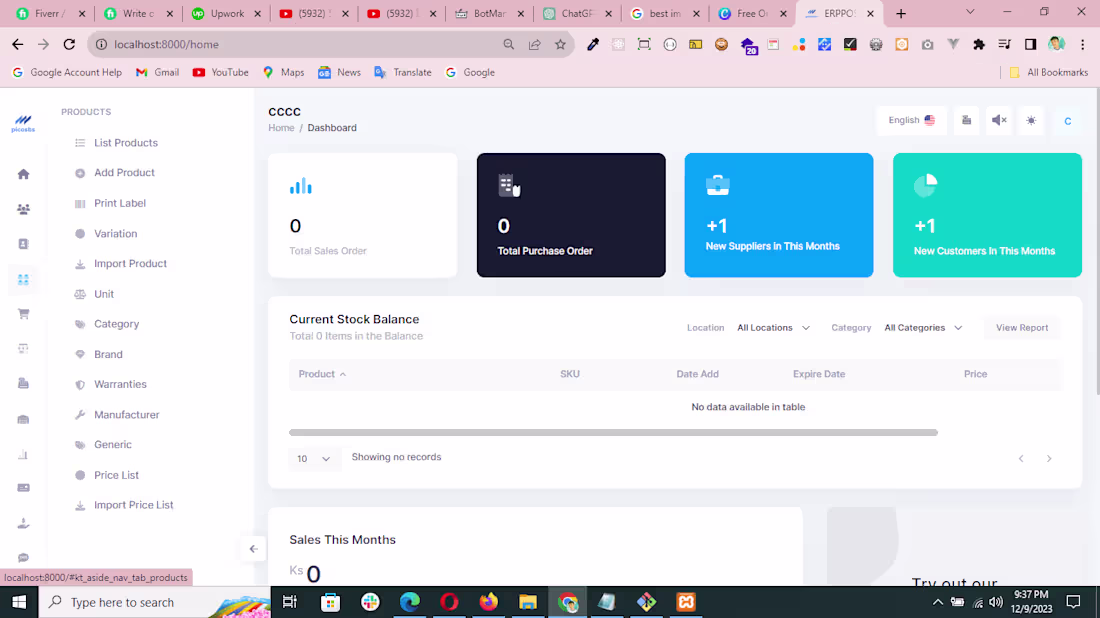The image size is (1100, 618).
Task: Open browser extensions puzzle icon
Action: [979, 44]
